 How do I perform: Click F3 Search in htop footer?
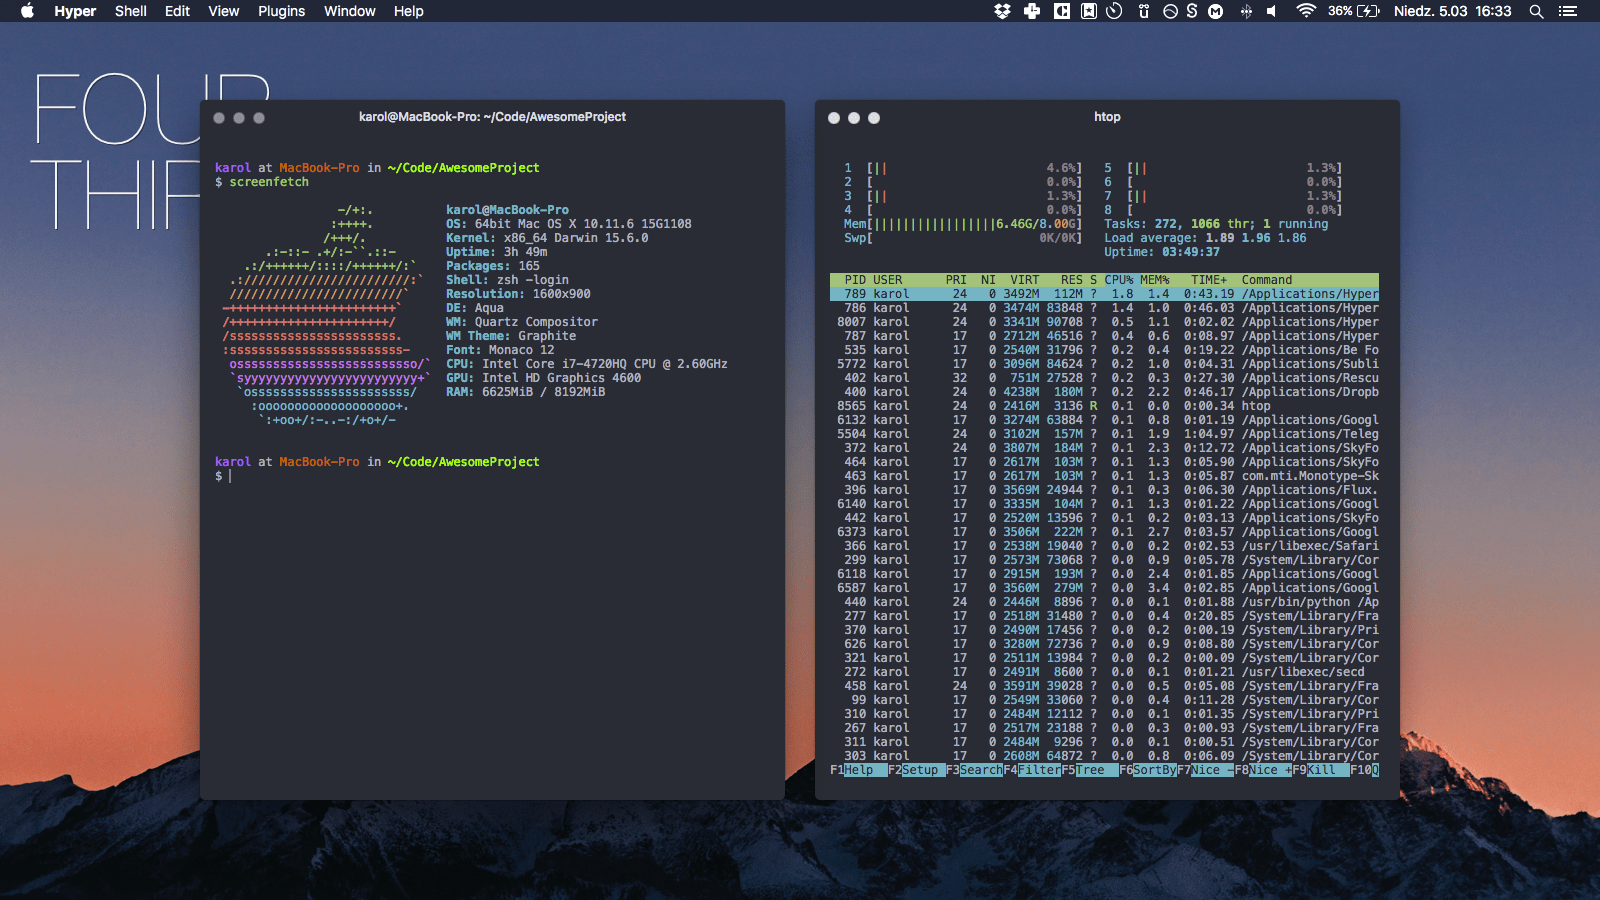(975, 770)
